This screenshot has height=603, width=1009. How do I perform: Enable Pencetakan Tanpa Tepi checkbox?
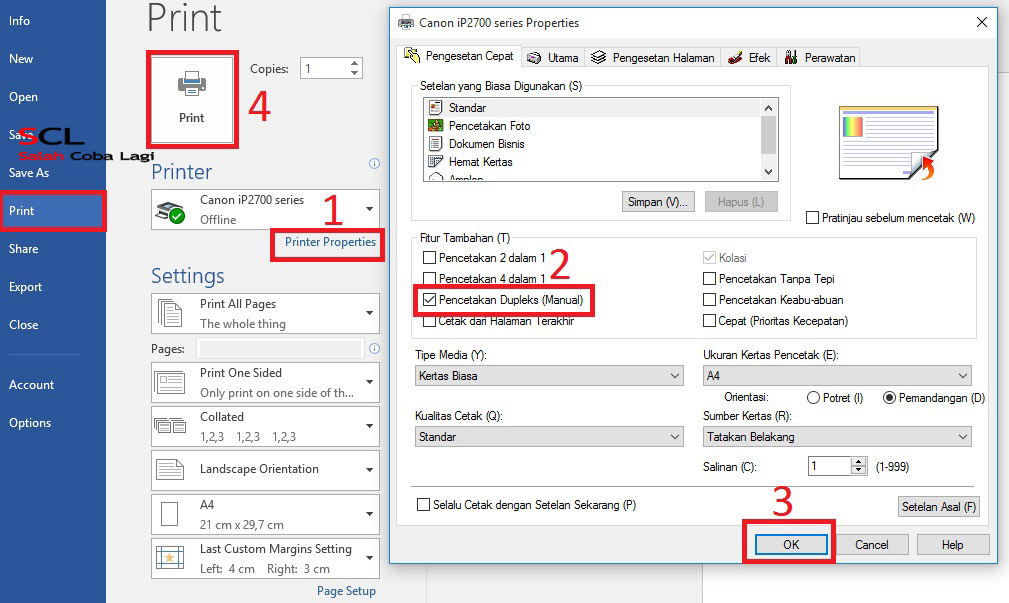[x=709, y=279]
